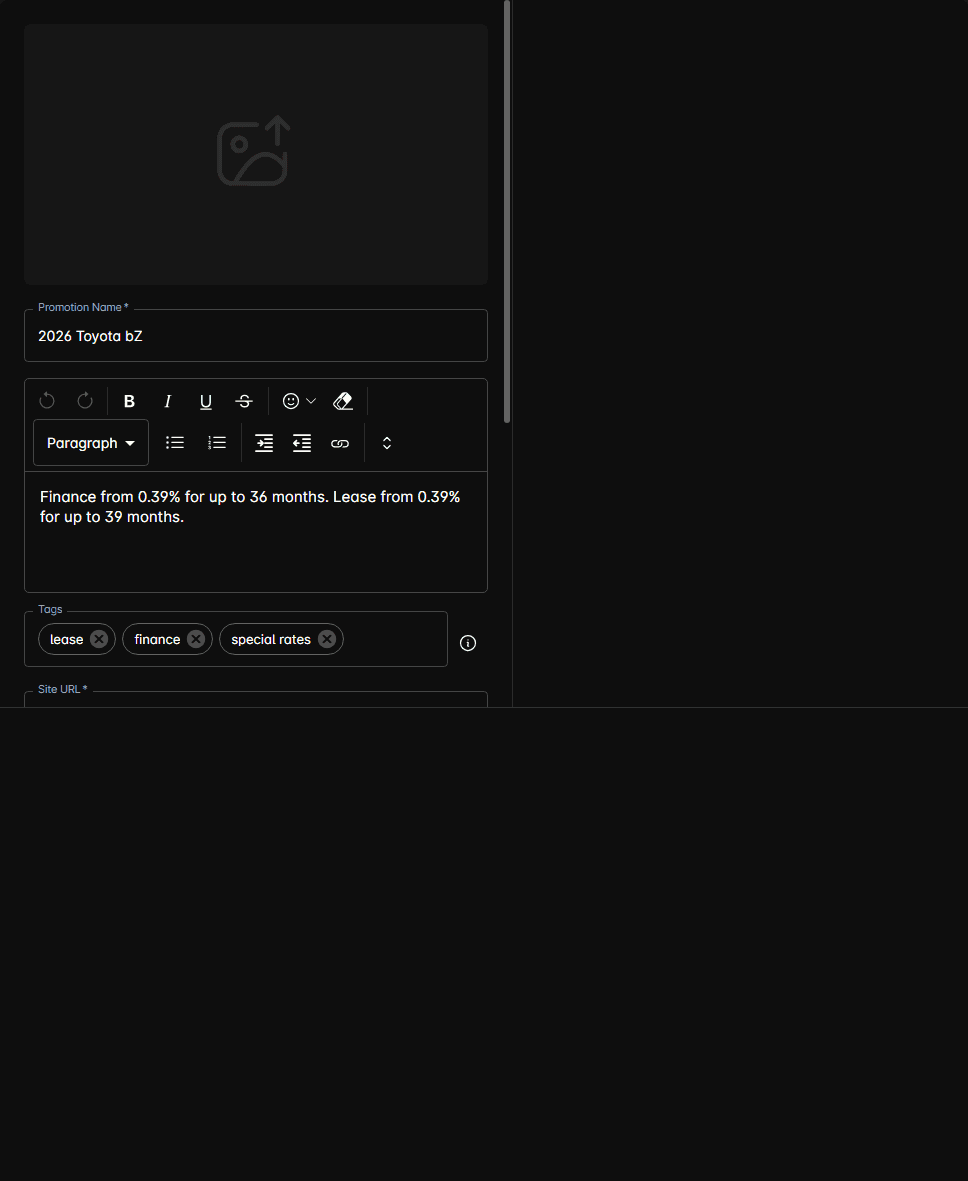Click the image upload placeholder area
This screenshot has width=968, height=1181.
tap(256, 154)
